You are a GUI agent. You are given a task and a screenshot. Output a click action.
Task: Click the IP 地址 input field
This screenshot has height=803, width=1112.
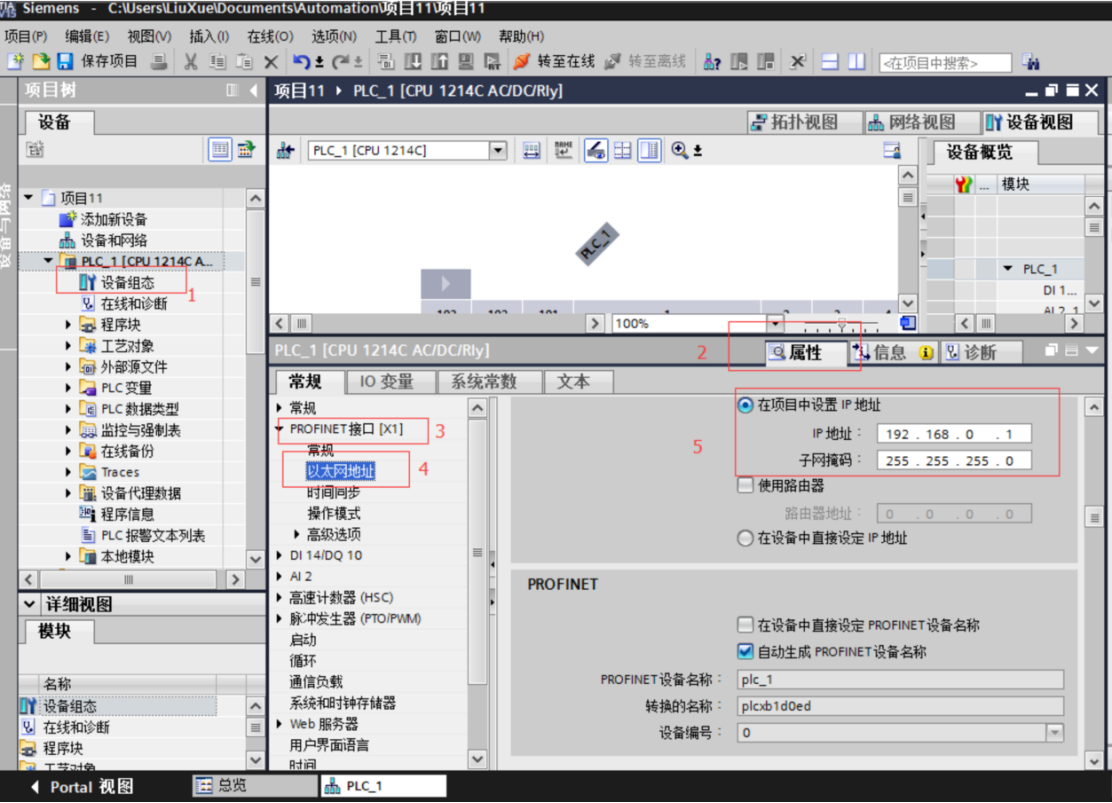pos(954,433)
